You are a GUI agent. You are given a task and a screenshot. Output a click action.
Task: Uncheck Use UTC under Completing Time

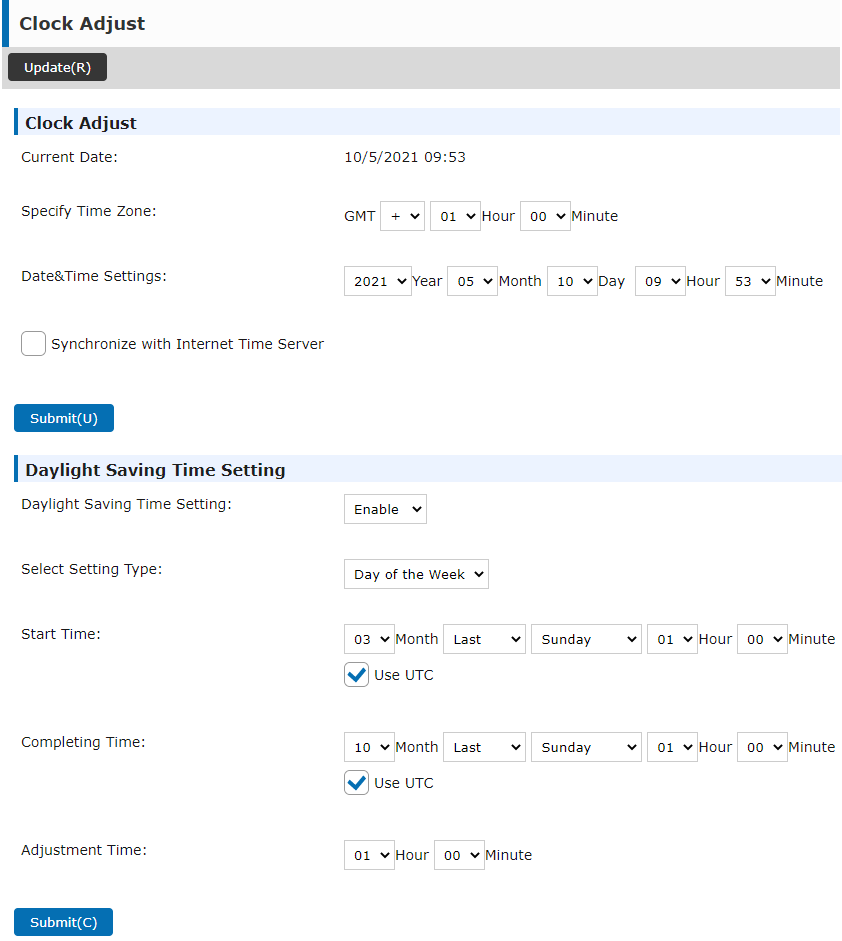356,782
